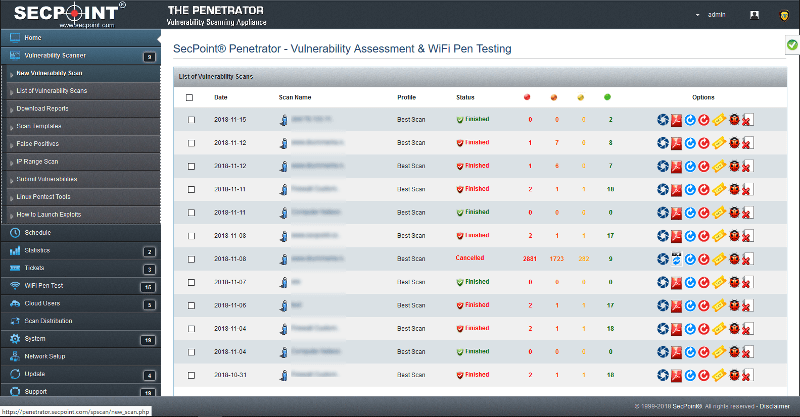Click the Date column header

pos(221,97)
